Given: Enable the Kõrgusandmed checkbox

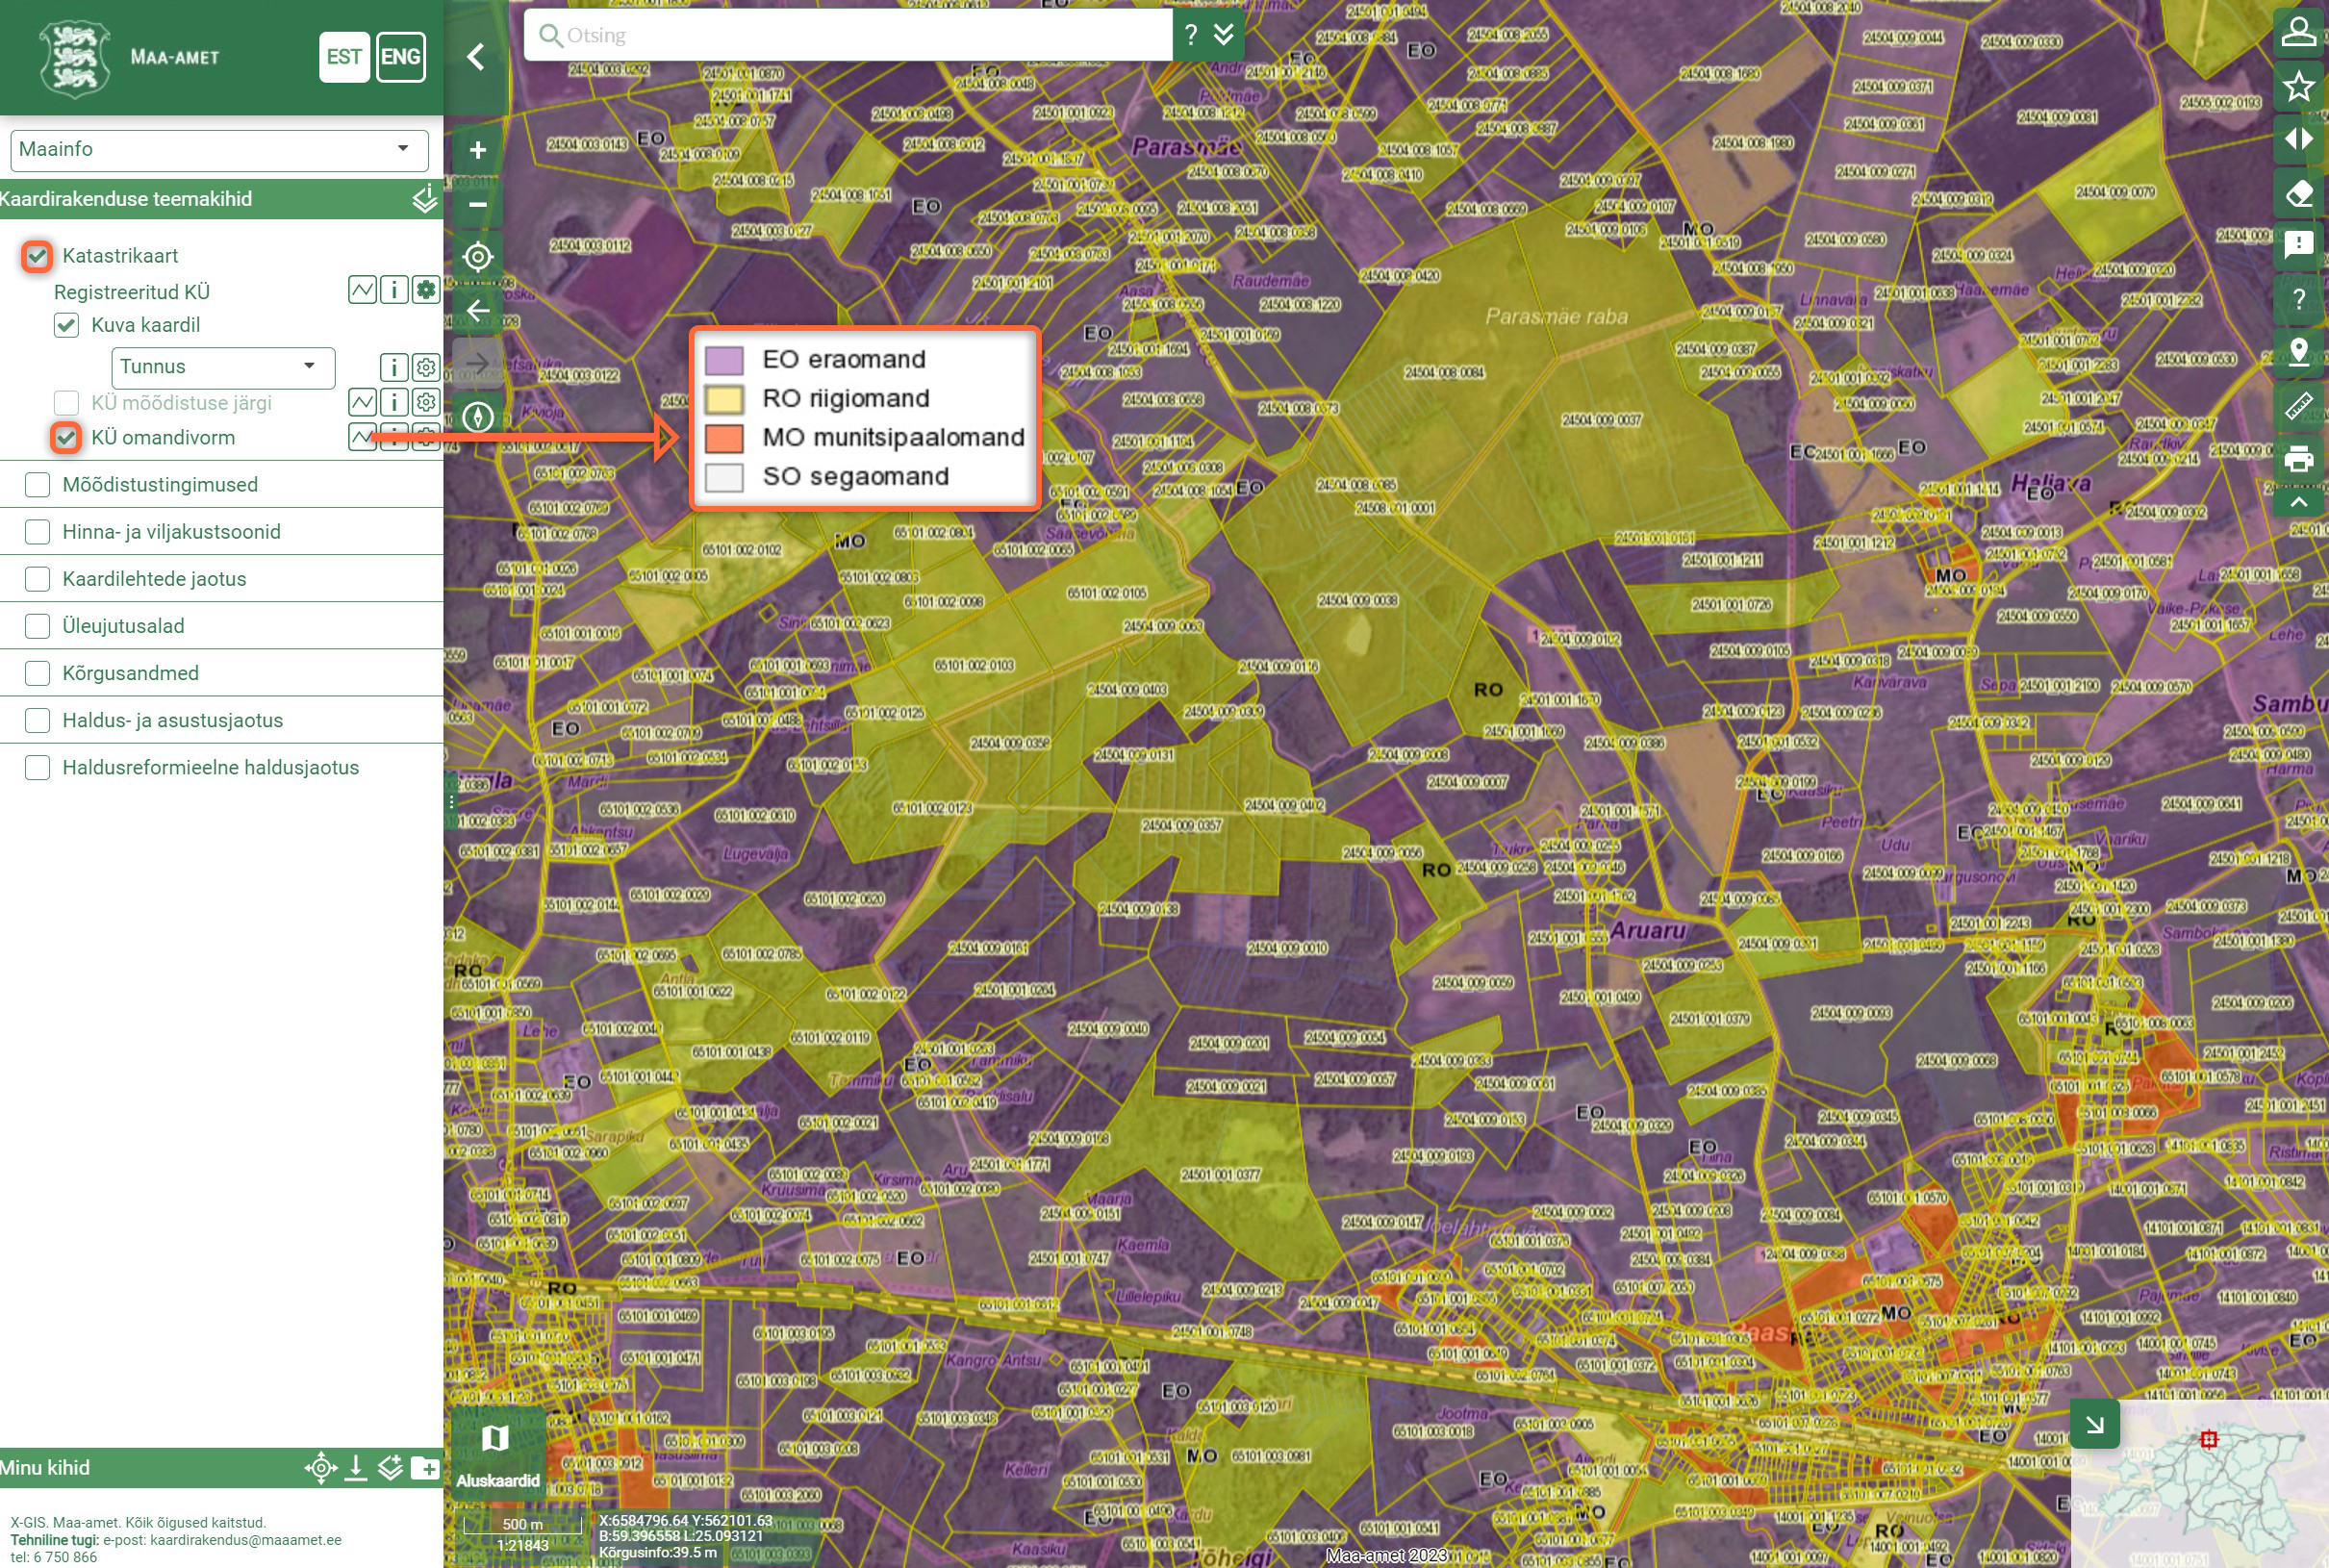Looking at the screenshot, I should tap(37, 673).
